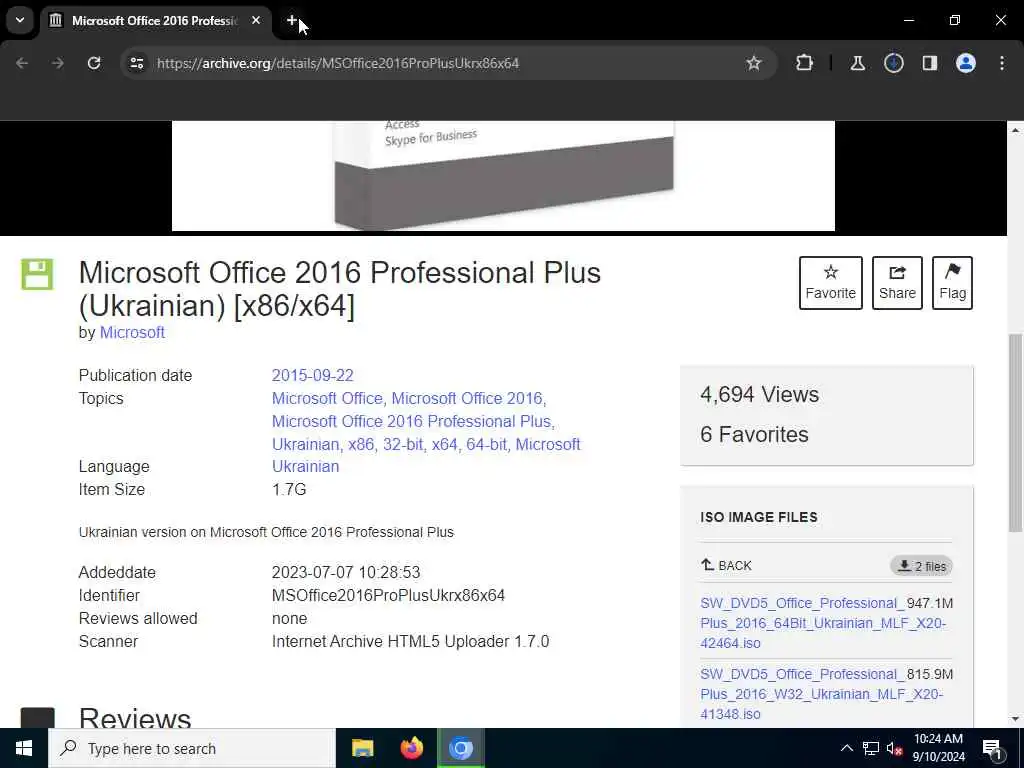The image size is (1024, 768).
Task: Open the 64-bit topic link
Action: click(487, 444)
